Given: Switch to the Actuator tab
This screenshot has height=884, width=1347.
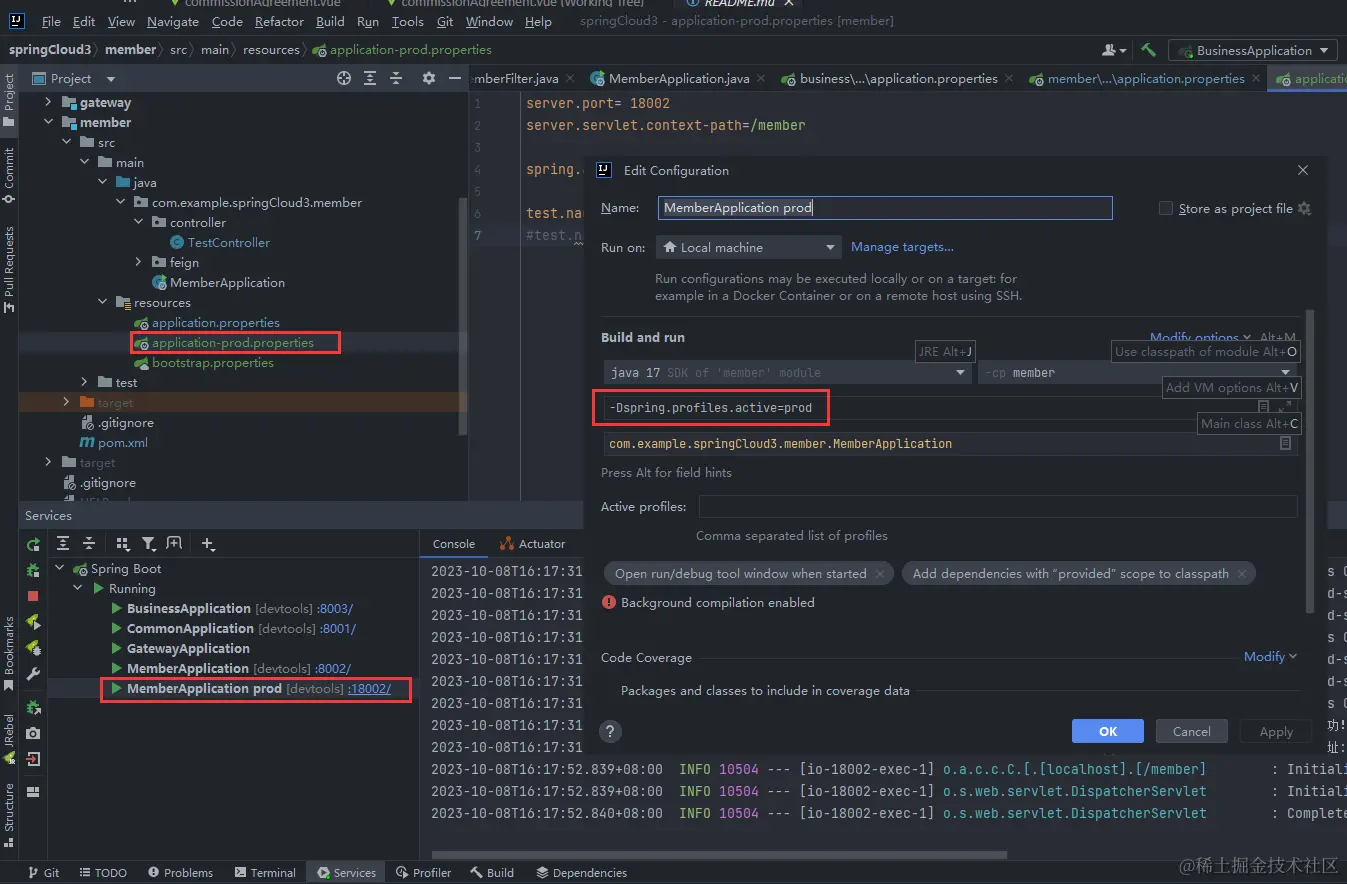Looking at the screenshot, I should click(532, 544).
